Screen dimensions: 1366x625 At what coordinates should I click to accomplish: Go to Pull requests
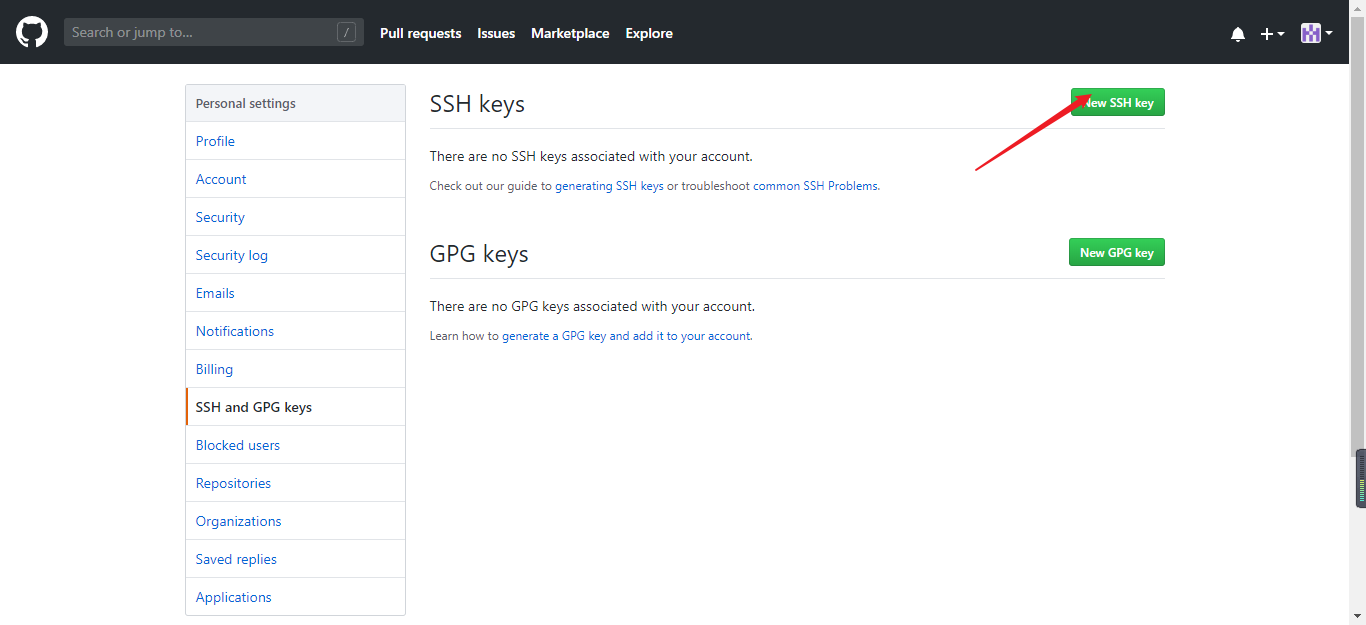click(x=421, y=33)
